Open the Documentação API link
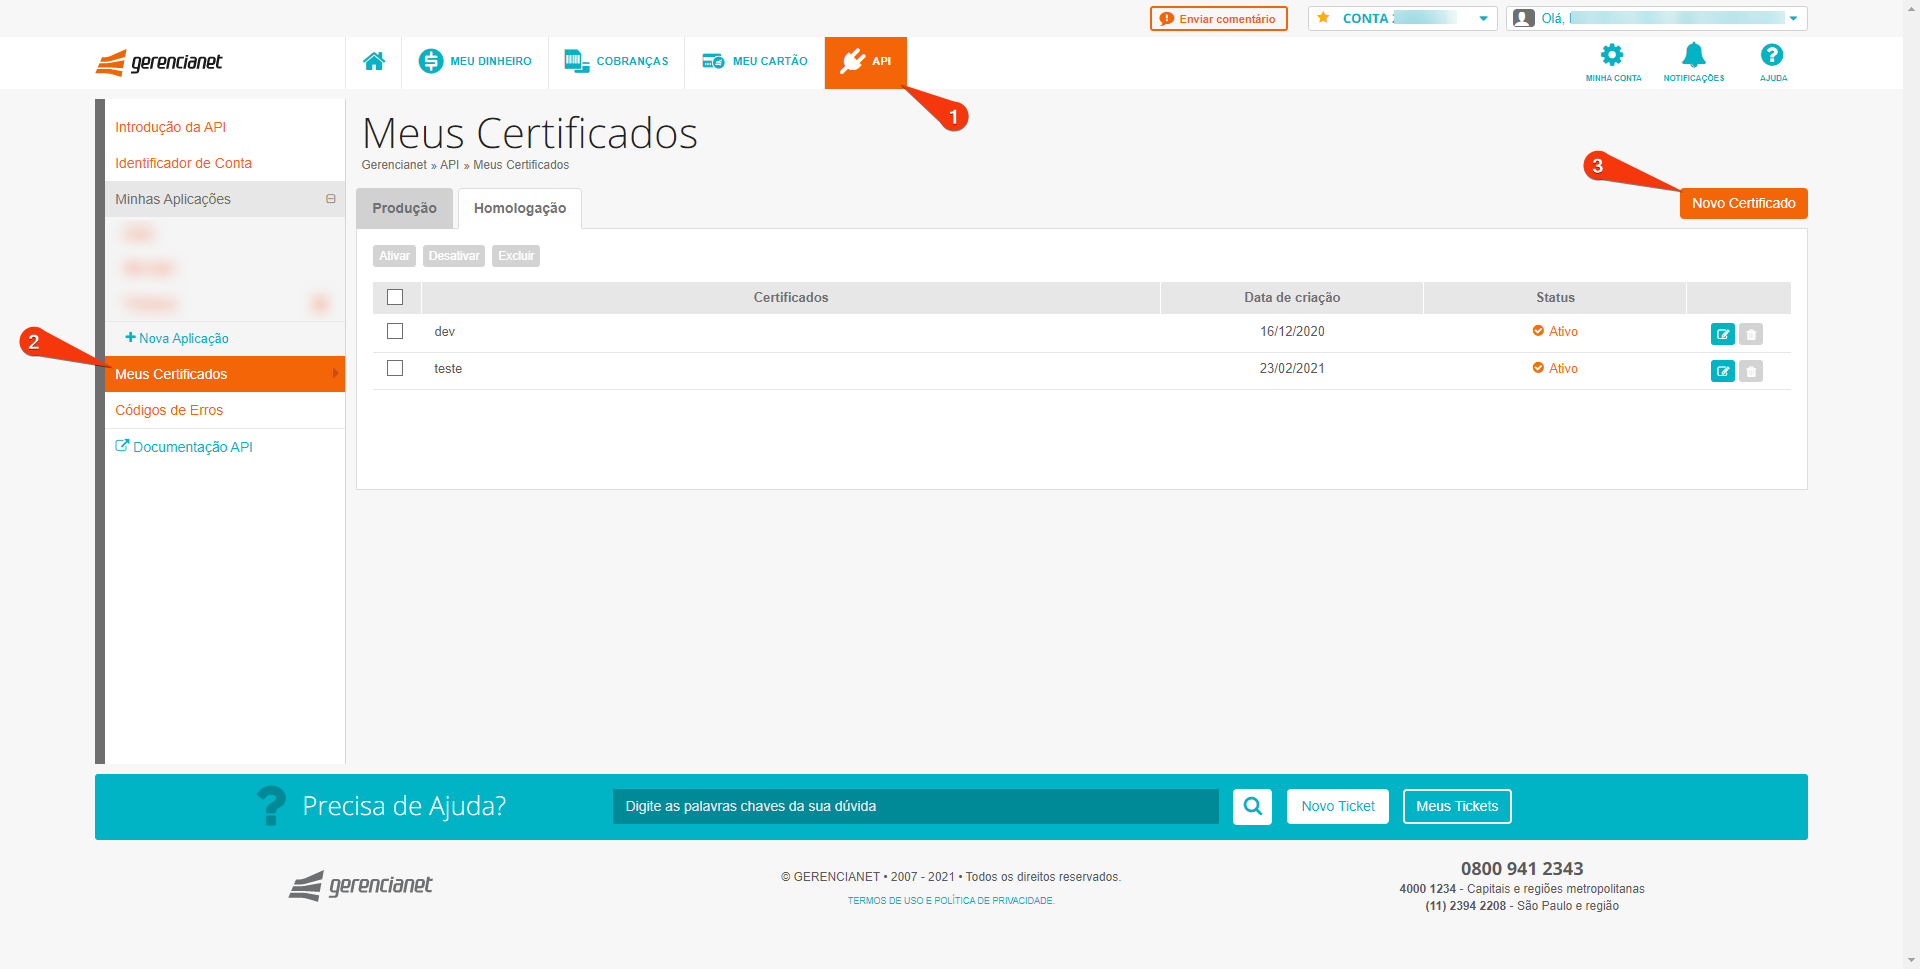The height and width of the screenshot is (969, 1920). pyautogui.click(x=192, y=447)
